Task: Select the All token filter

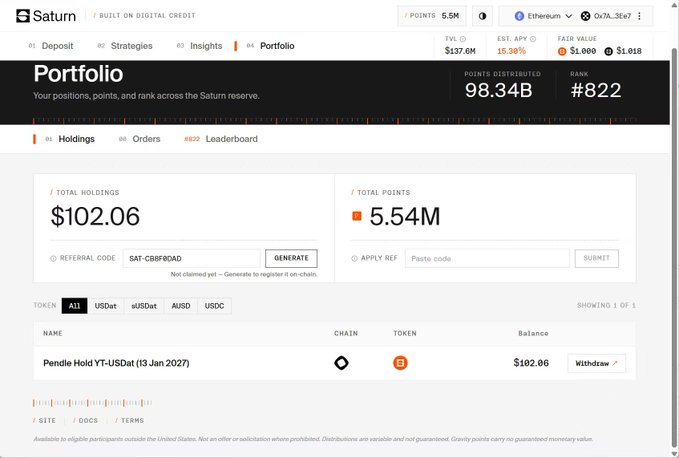Action: point(74,306)
